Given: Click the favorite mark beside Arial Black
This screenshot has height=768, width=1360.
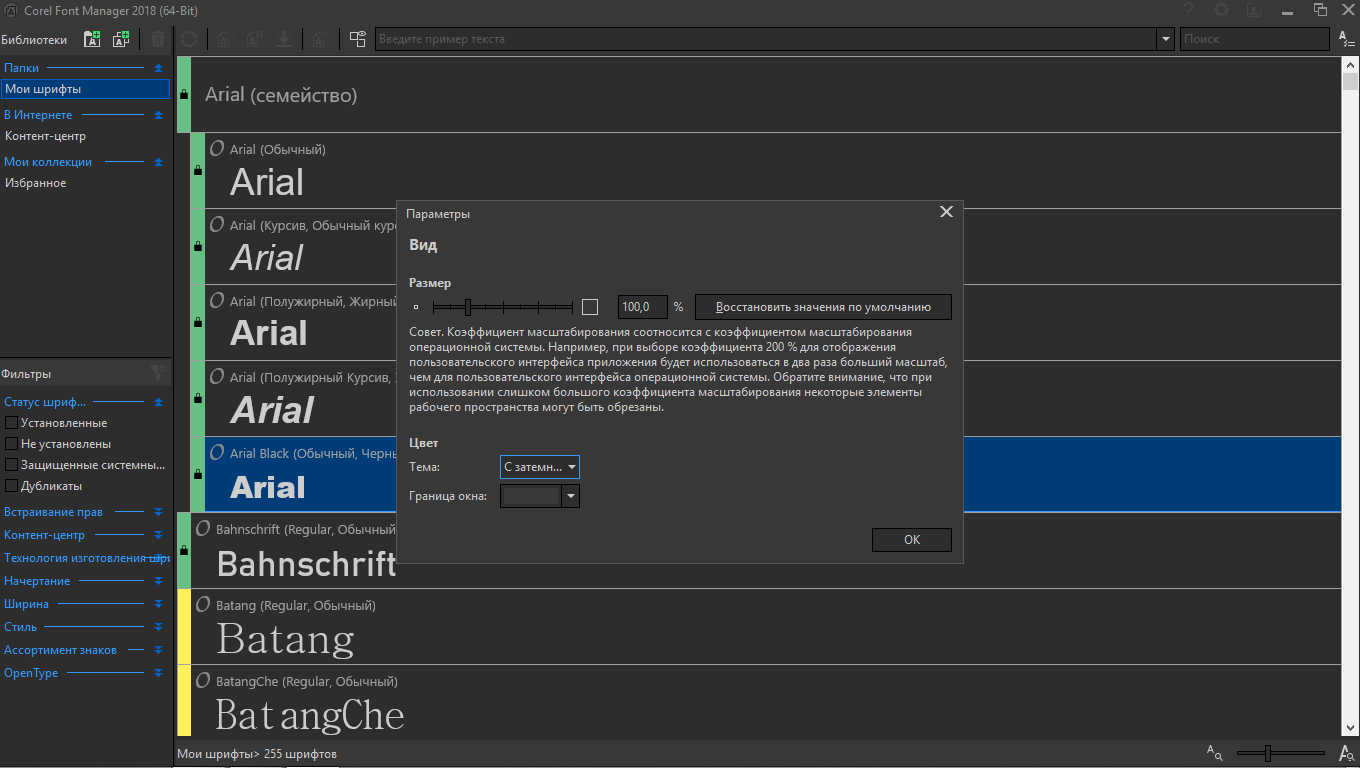Looking at the screenshot, I should pyautogui.click(x=216, y=452).
